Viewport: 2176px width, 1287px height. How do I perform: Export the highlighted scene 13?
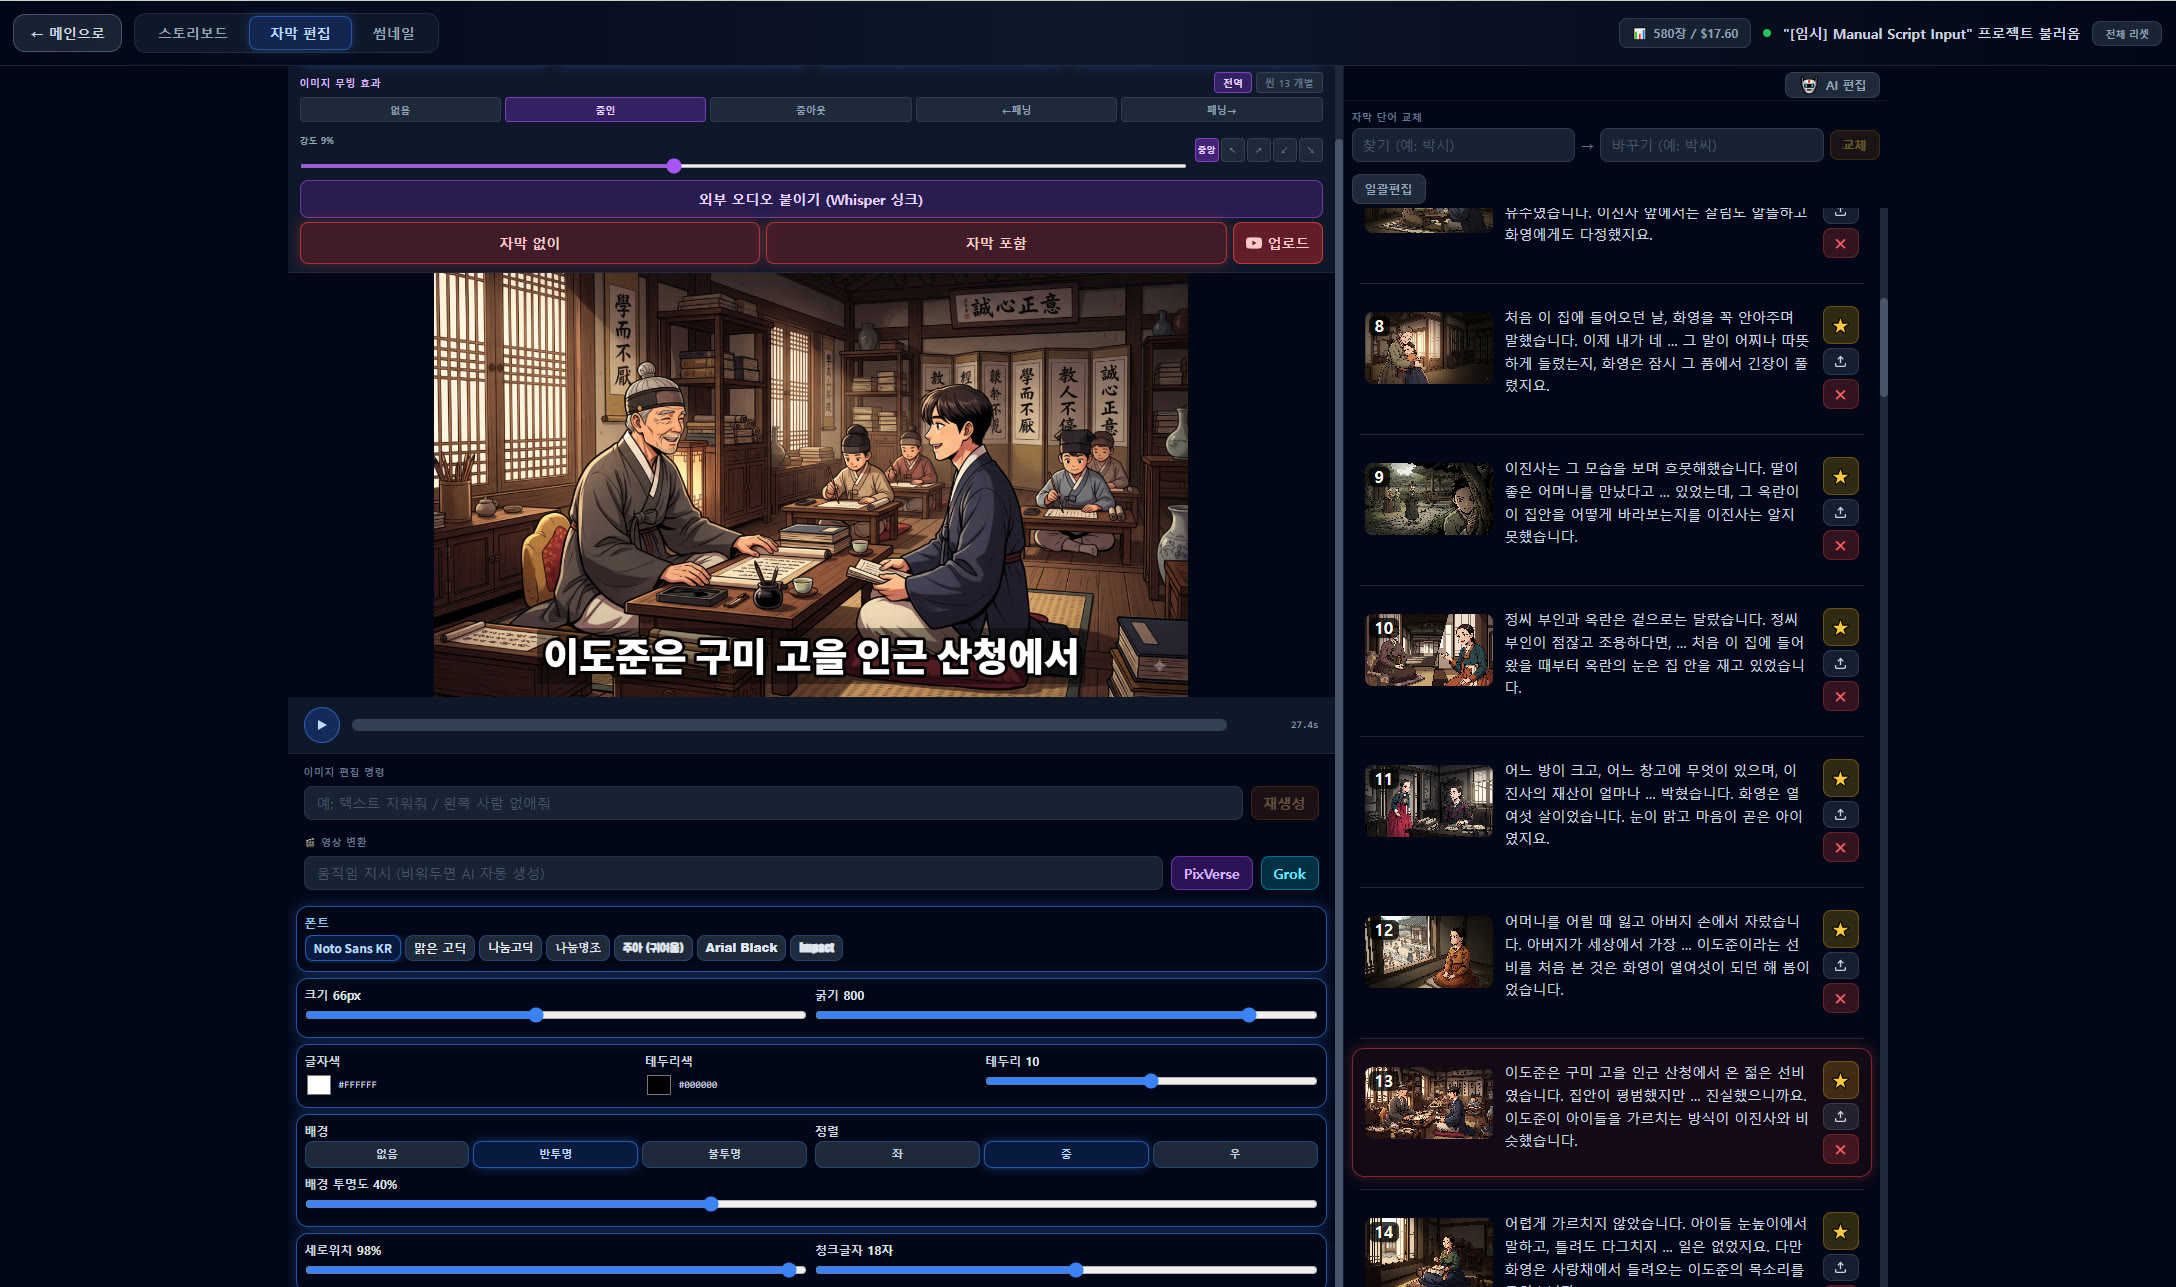click(x=1840, y=1116)
